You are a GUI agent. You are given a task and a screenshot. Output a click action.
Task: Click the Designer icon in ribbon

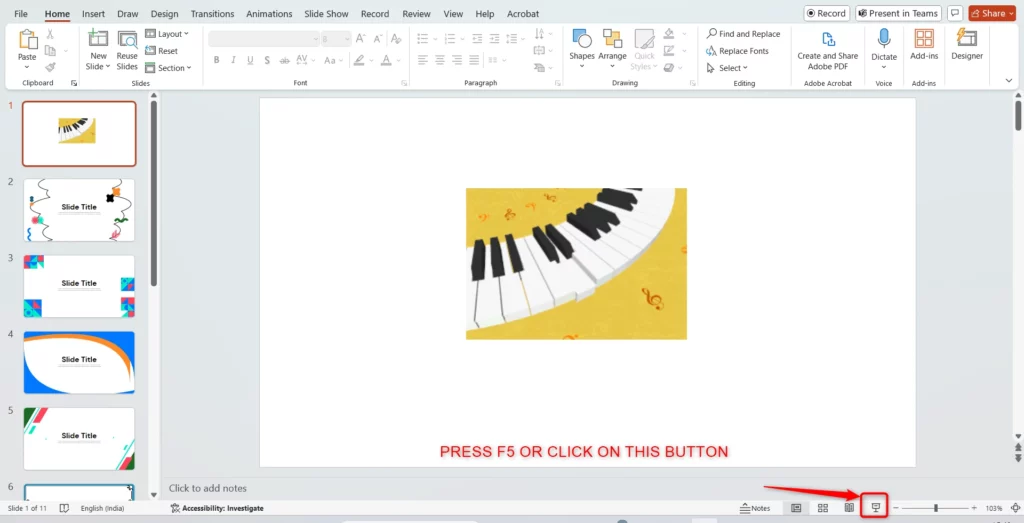coord(966,44)
